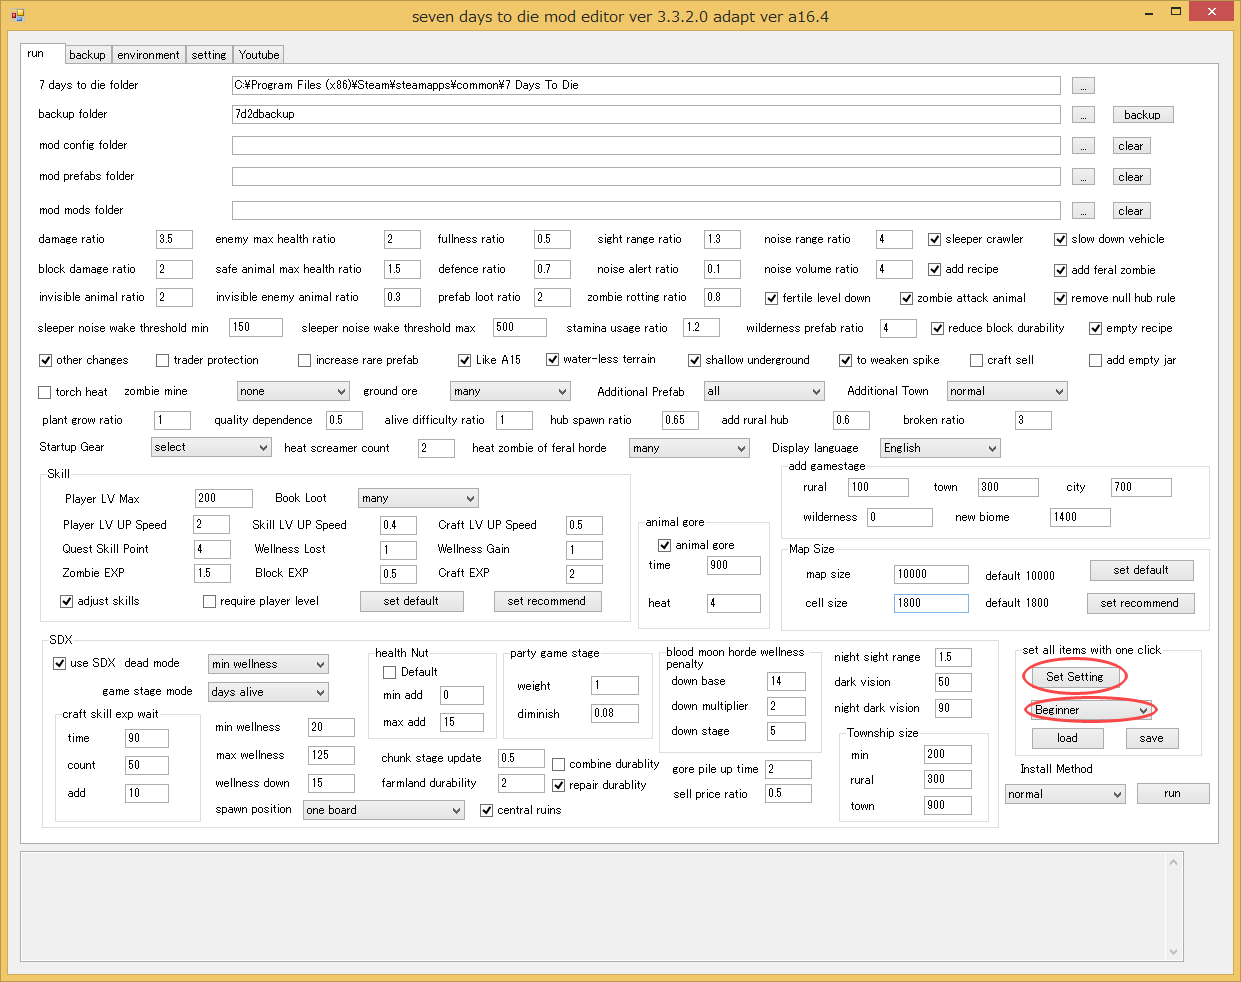Open the Beginner preset dropdown
1241x982 pixels.
1091,711
